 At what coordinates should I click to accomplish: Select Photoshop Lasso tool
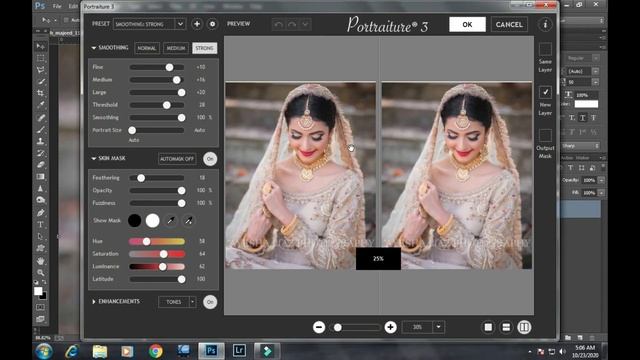(x=40, y=70)
